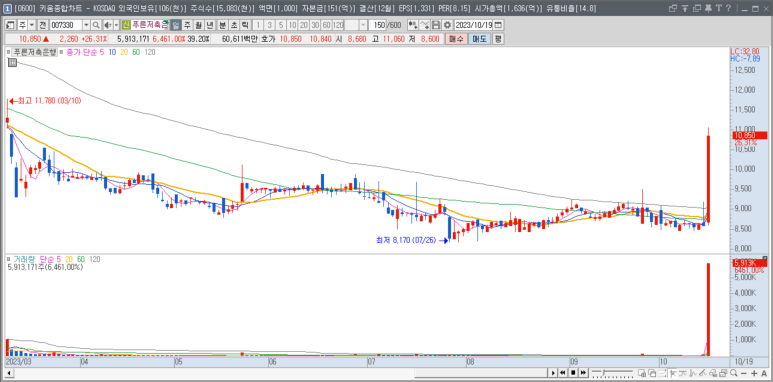Collapse the price chart panel marker
The image size is (773, 382).
click(x=7, y=51)
